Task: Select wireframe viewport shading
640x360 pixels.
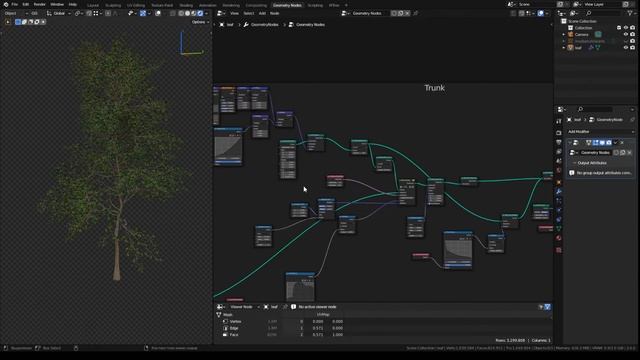Action: tap(181, 13)
